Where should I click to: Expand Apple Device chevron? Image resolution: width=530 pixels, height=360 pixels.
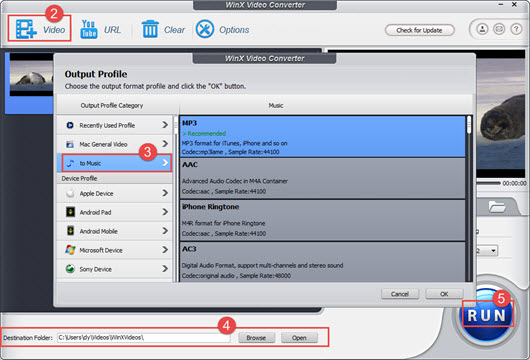click(165, 193)
